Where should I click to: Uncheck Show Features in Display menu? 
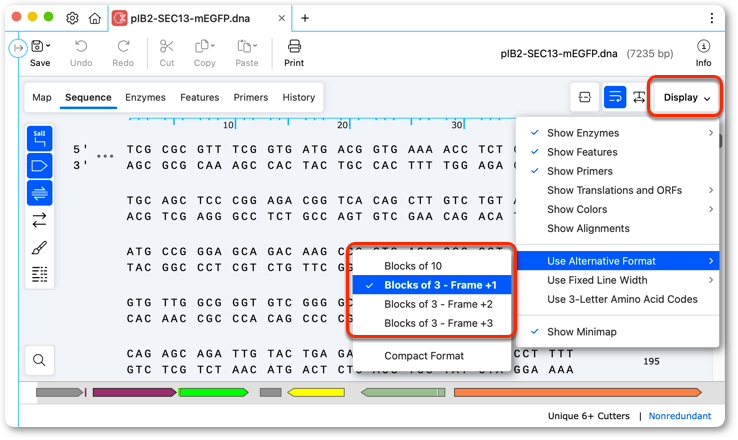tap(618, 152)
